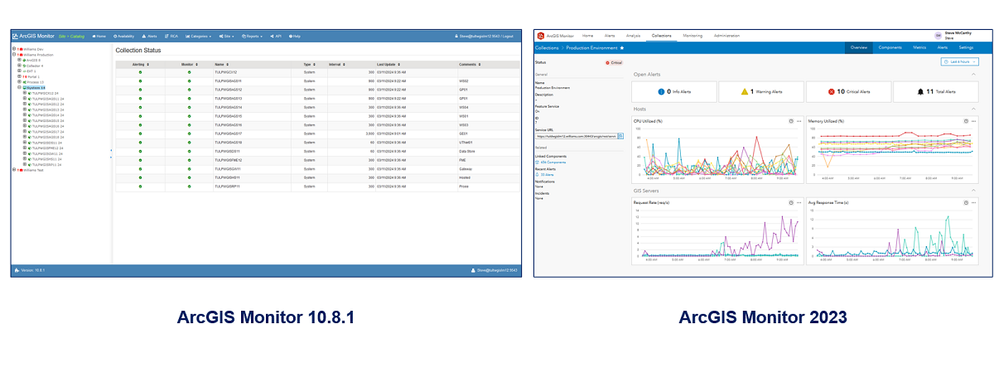Click the Site > Catalog breadcrumb text
The image size is (999, 378).
tap(71, 36)
